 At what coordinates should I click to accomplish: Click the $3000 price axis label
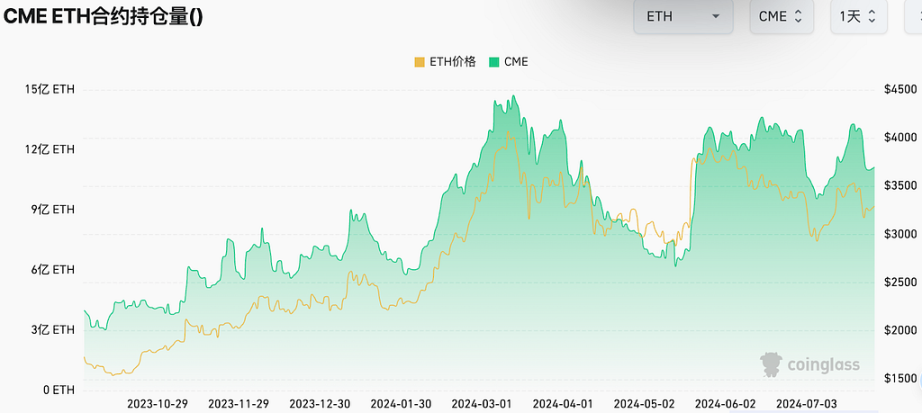(900, 234)
